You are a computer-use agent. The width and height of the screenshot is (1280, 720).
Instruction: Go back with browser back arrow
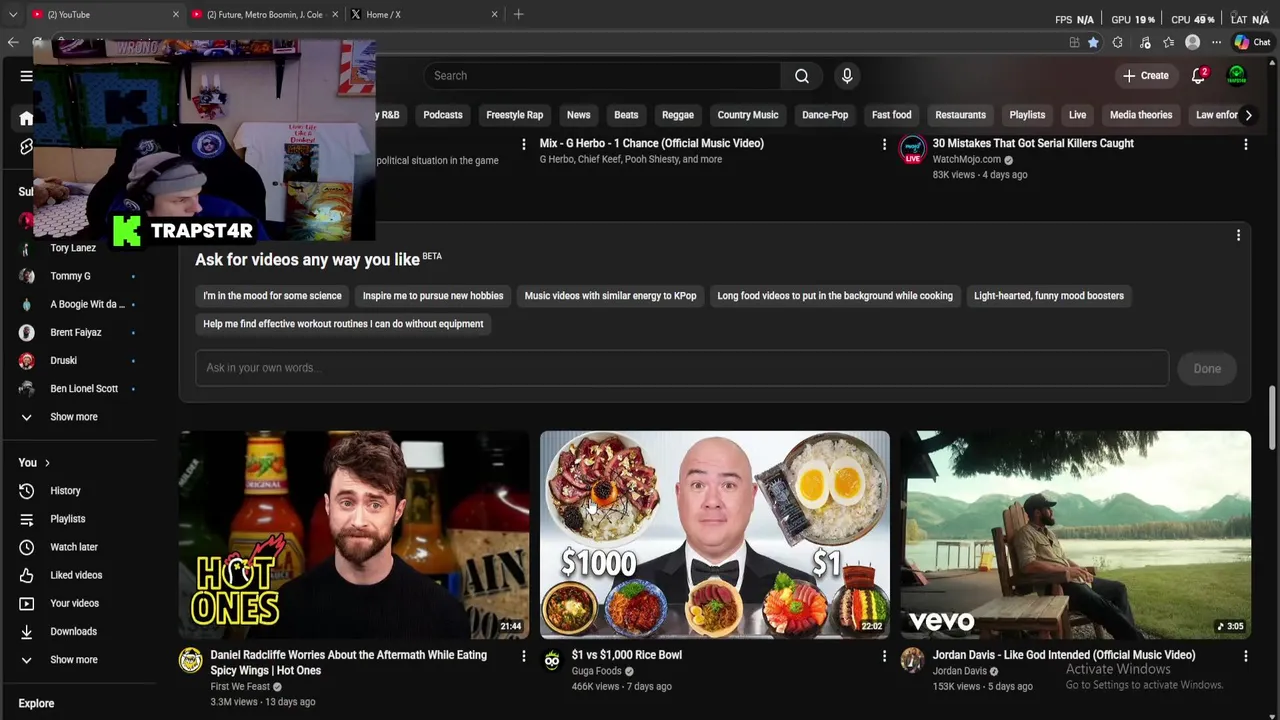point(13,42)
